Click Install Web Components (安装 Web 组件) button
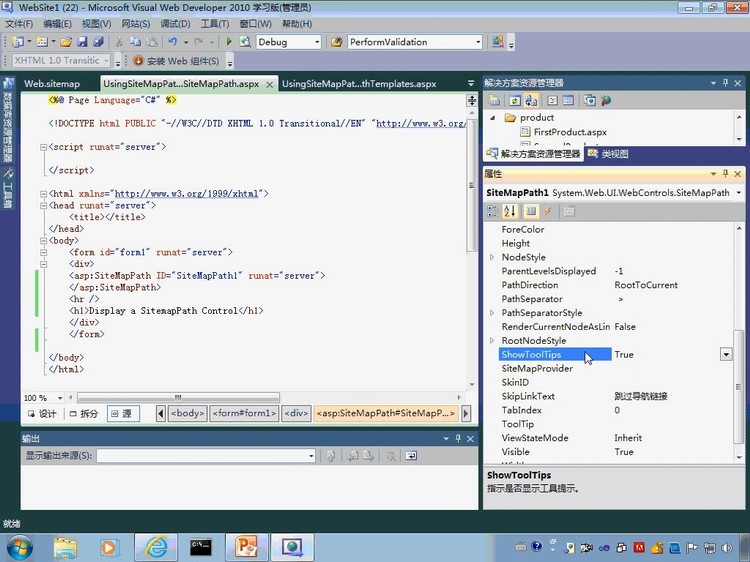750x562 pixels. [176, 61]
